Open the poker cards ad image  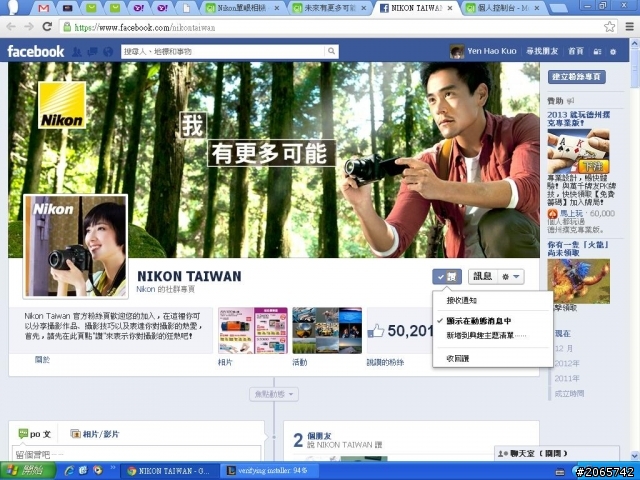pos(578,151)
